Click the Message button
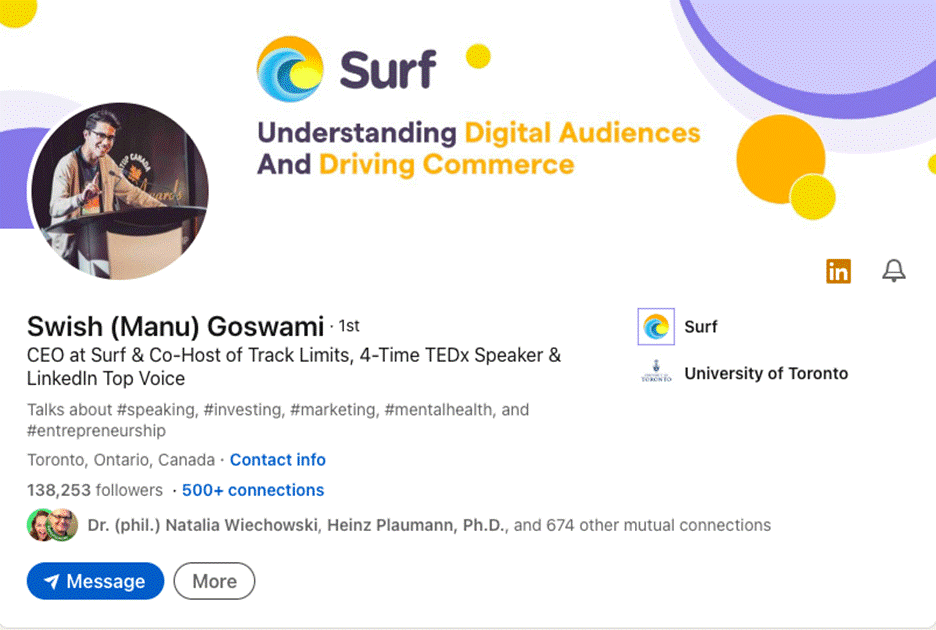 click(x=96, y=581)
